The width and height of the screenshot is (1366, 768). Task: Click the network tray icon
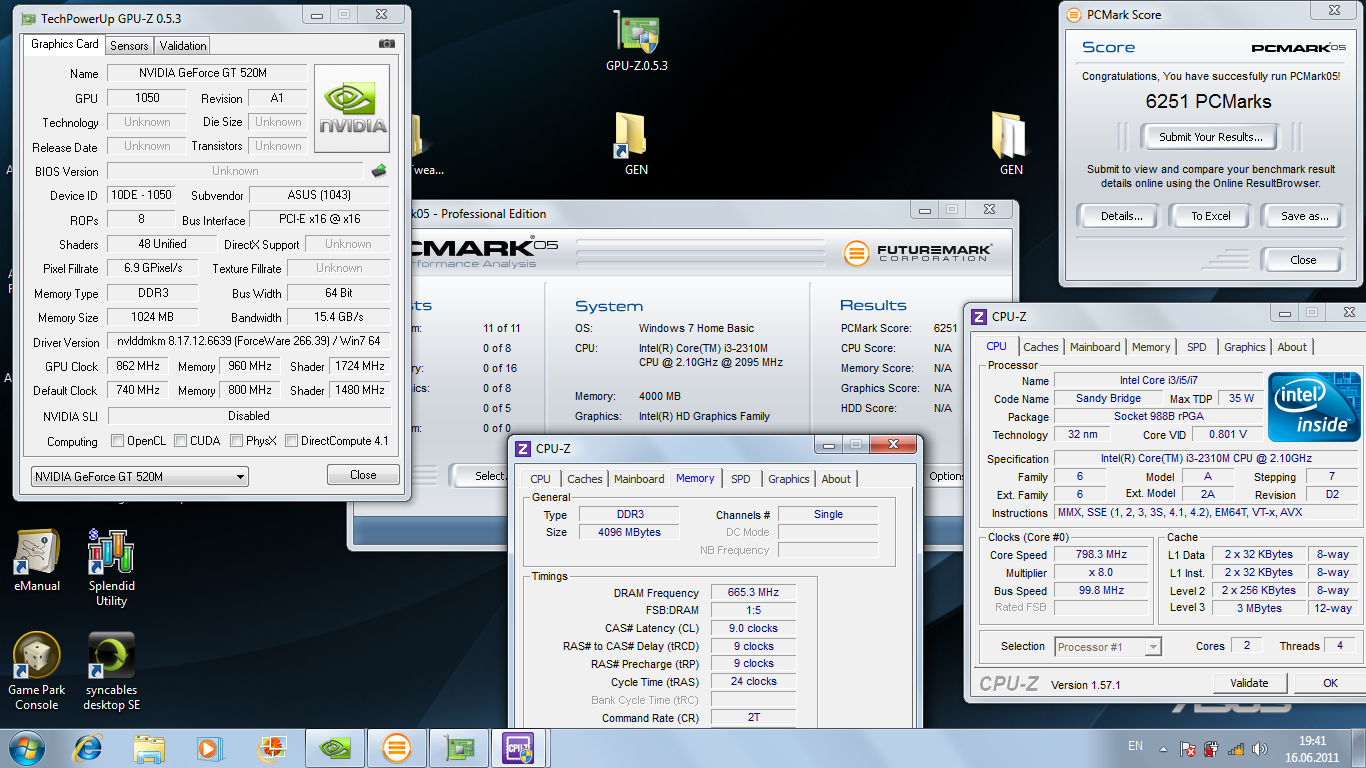pos(1235,748)
